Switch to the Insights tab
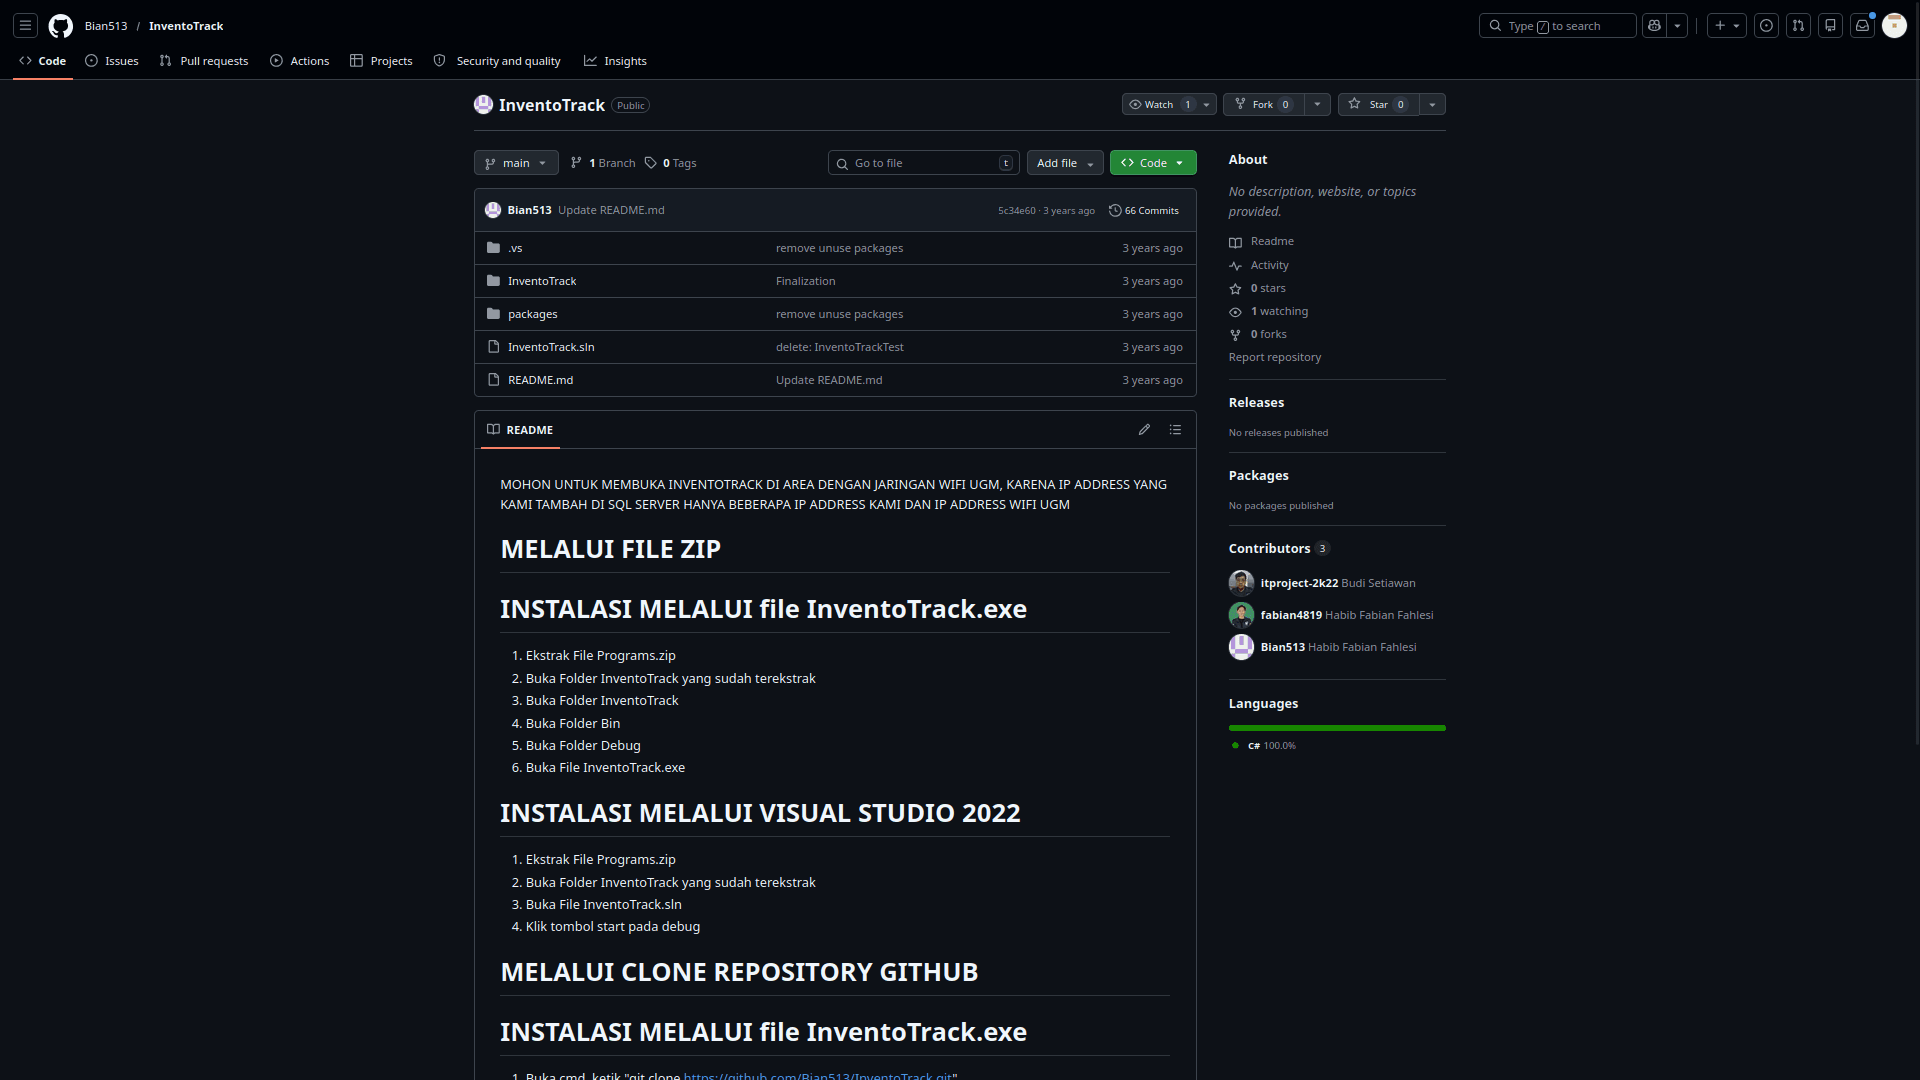The height and width of the screenshot is (1080, 1920). (x=615, y=61)
